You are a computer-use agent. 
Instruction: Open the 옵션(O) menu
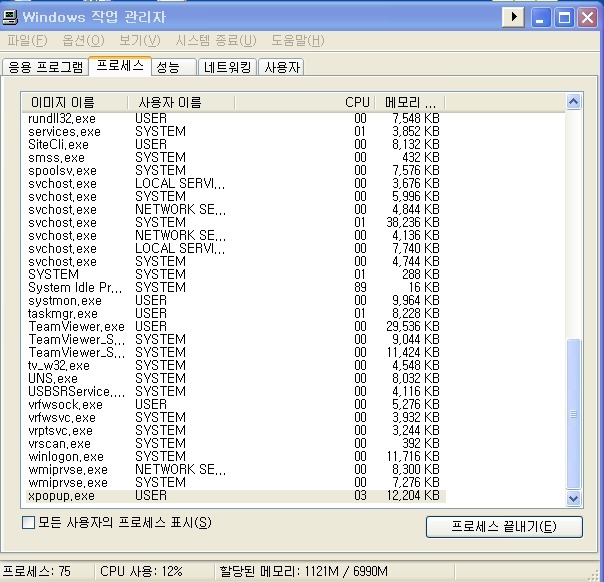coord(83,41)
